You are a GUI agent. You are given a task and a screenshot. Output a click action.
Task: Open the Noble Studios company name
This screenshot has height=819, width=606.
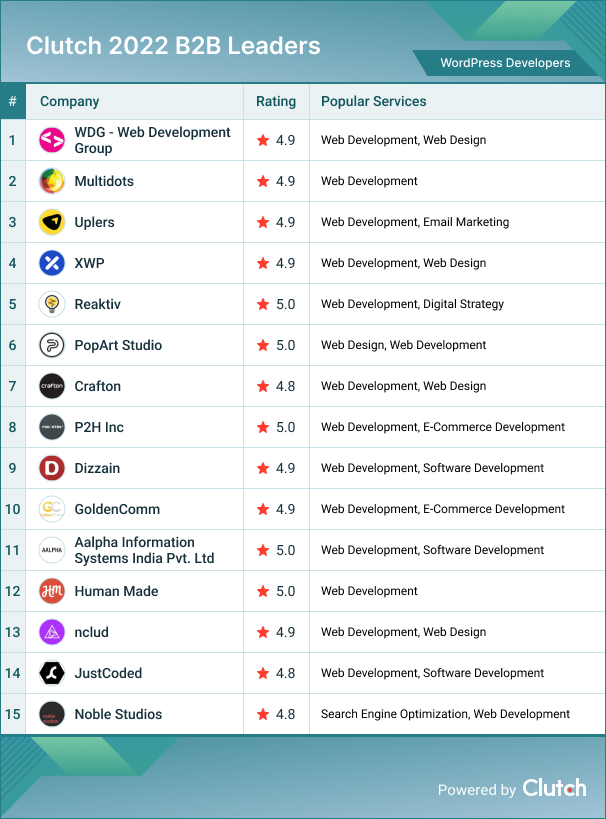tap(118, 714)
